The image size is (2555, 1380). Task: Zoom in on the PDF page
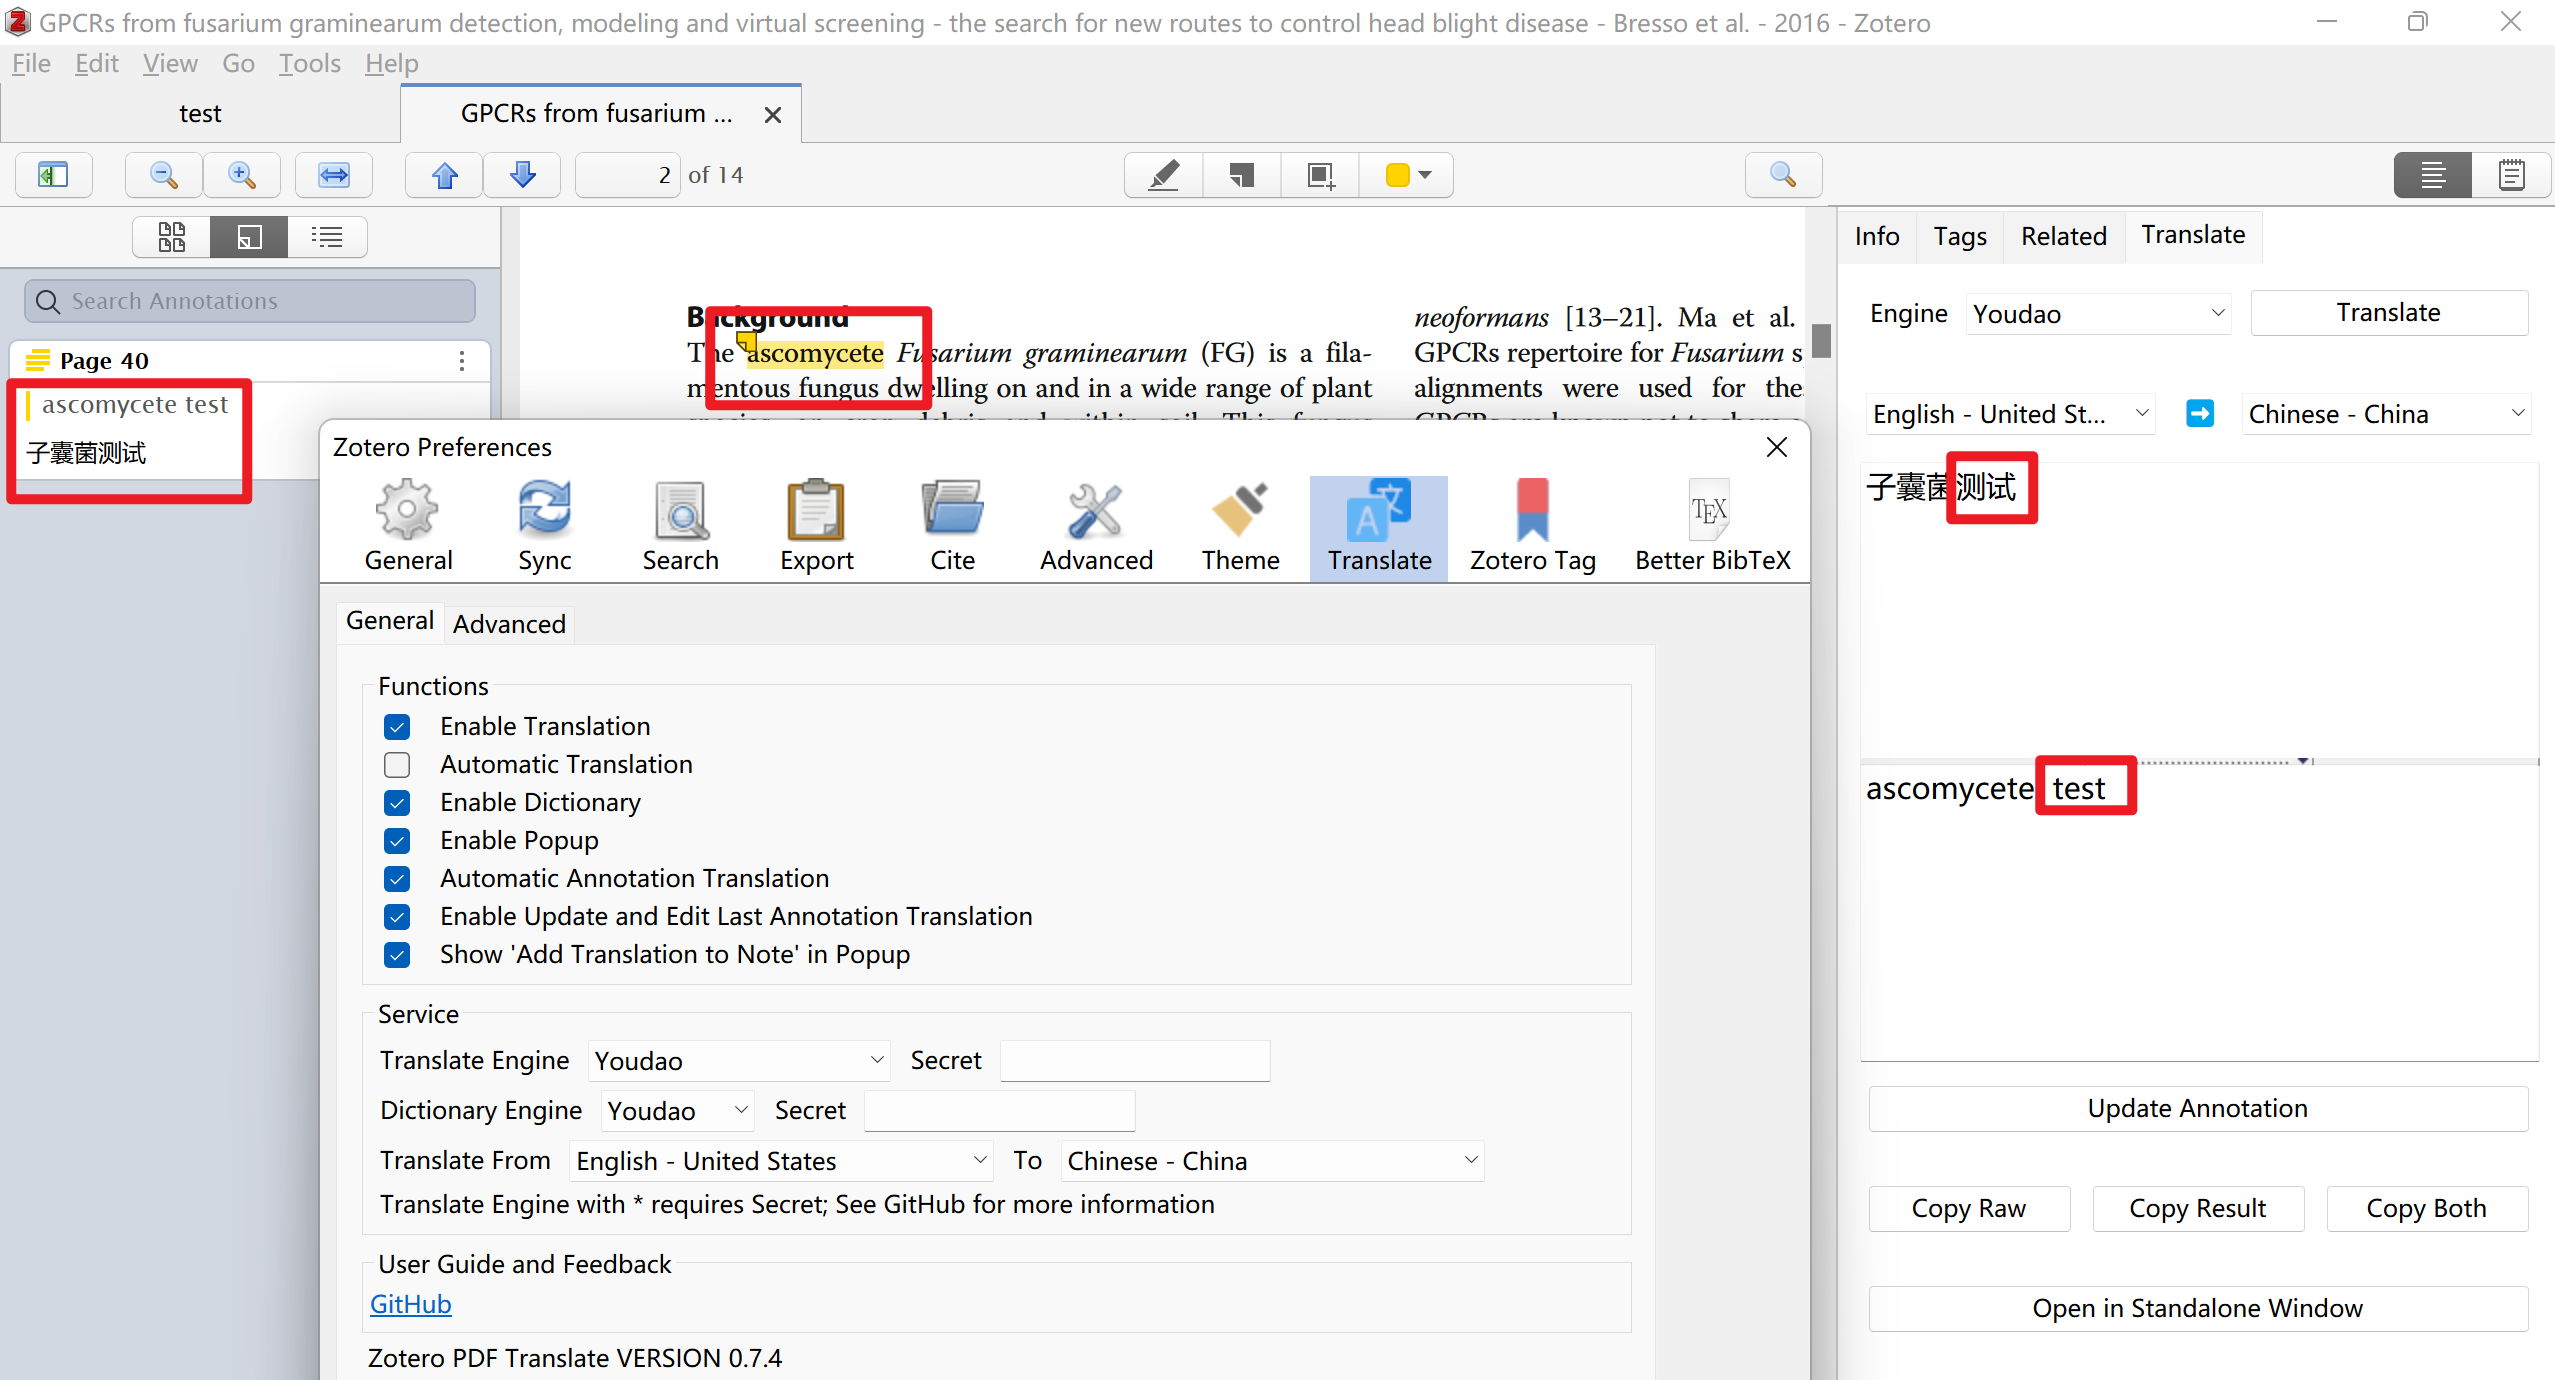click(241, 174)
